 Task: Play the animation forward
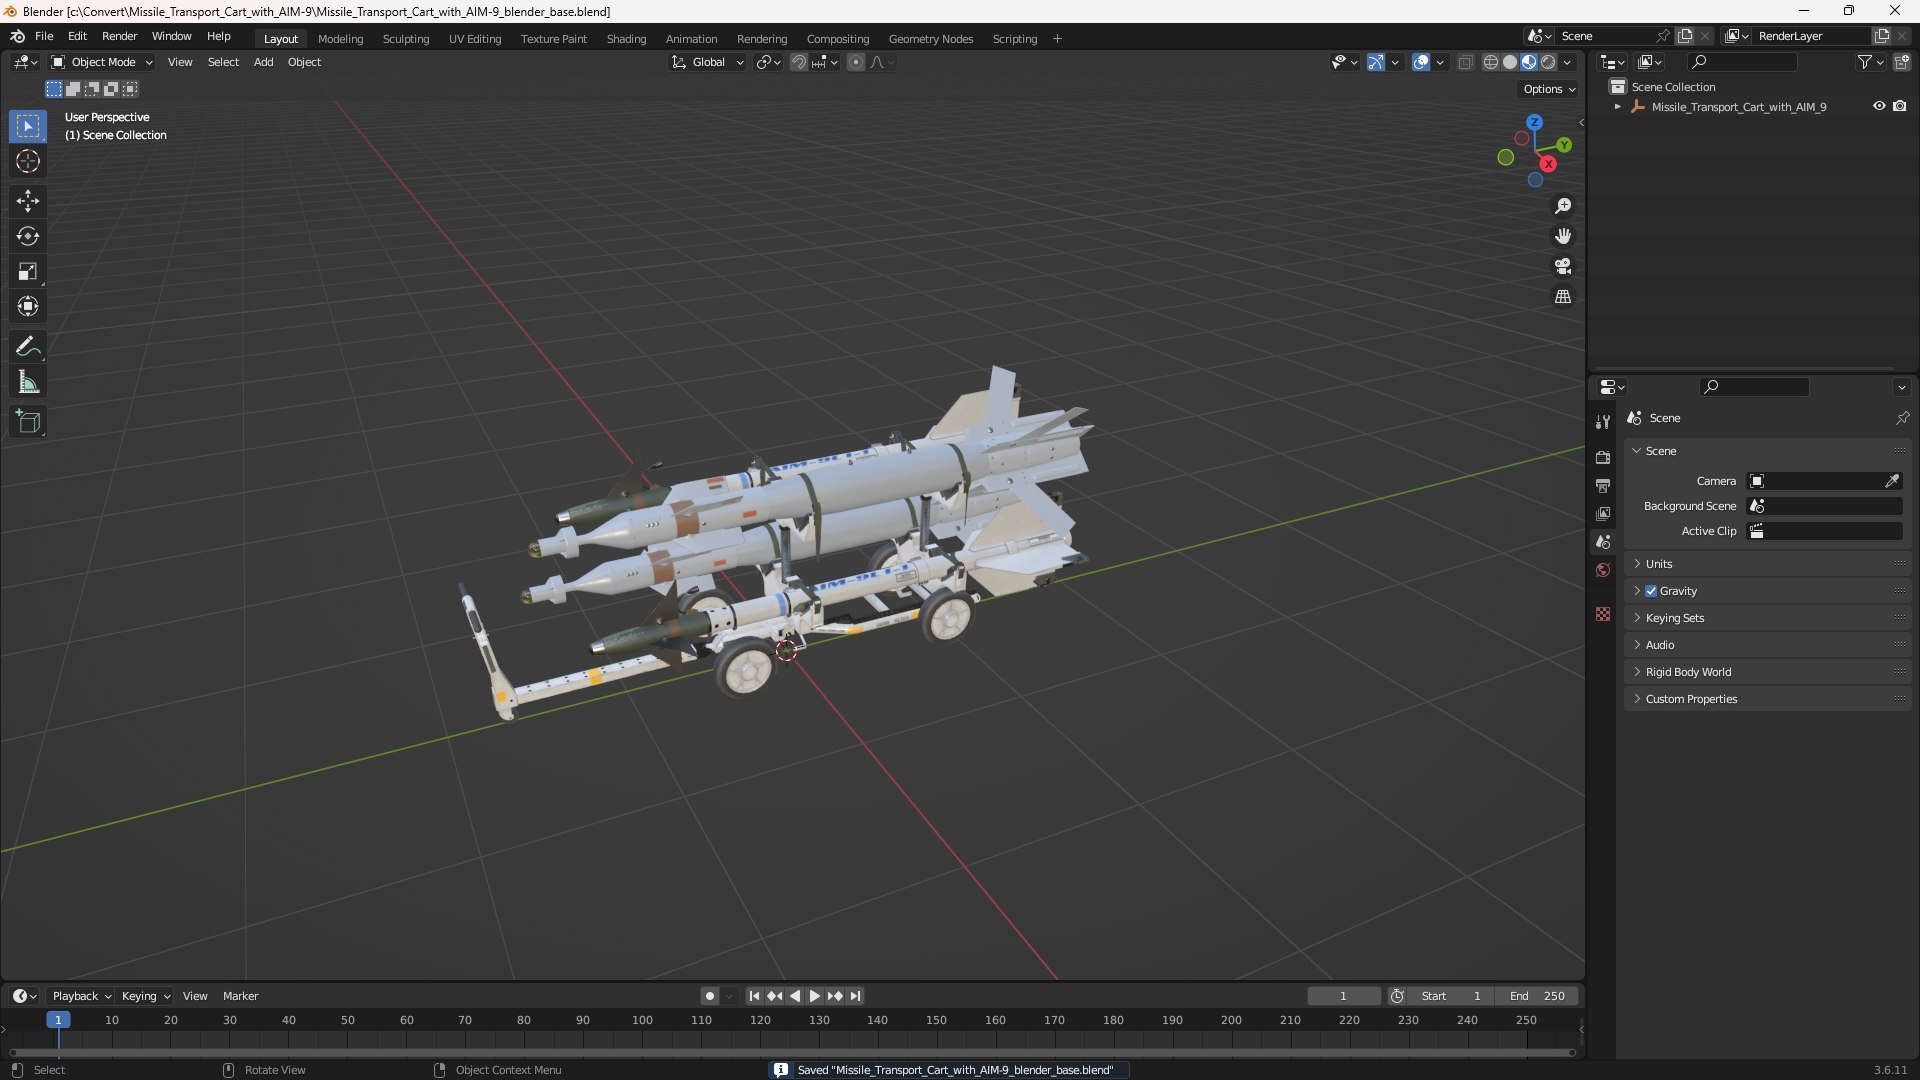[815, 996]
